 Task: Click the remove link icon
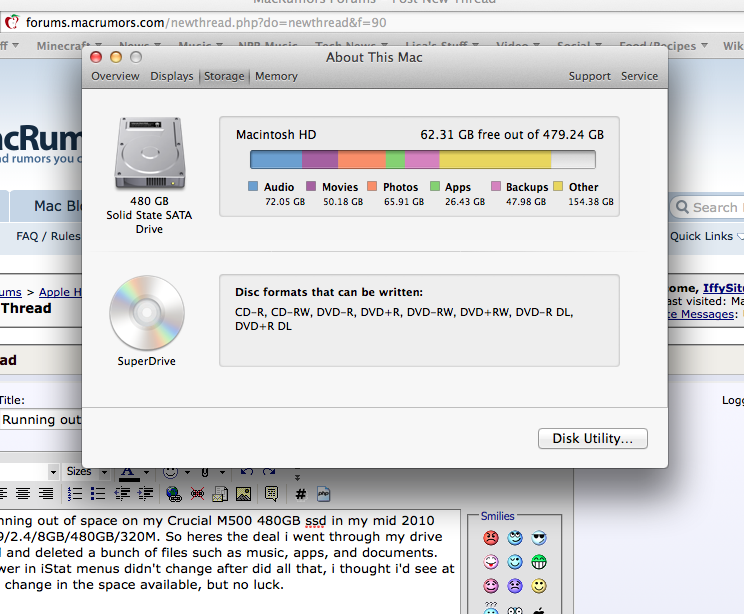pyautogui.click(x=197, y=494)
